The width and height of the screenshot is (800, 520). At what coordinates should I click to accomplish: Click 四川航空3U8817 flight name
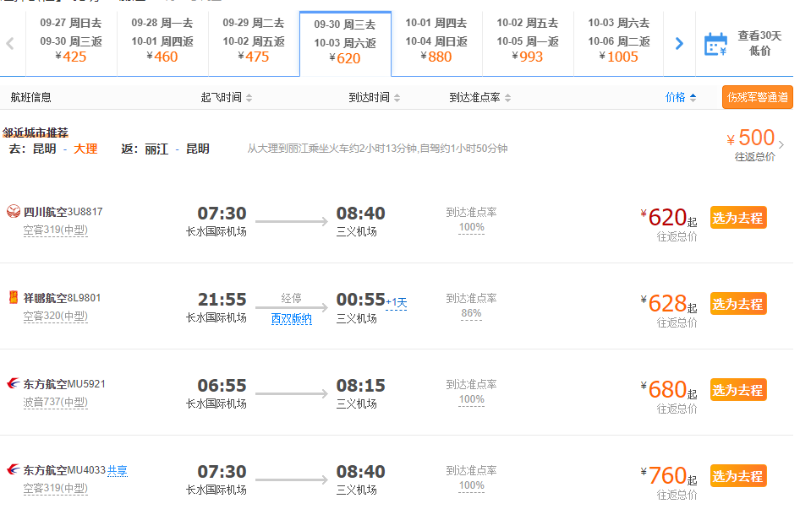[x=63, y=212]
